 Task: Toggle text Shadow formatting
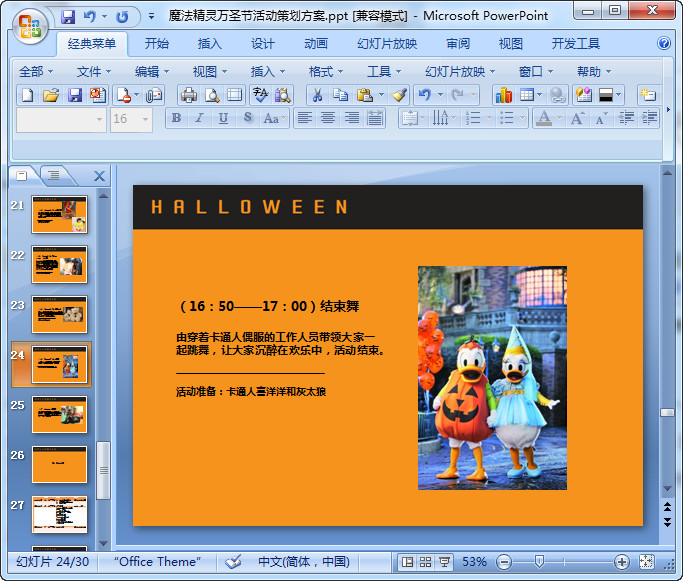click(x=247, y=118)
